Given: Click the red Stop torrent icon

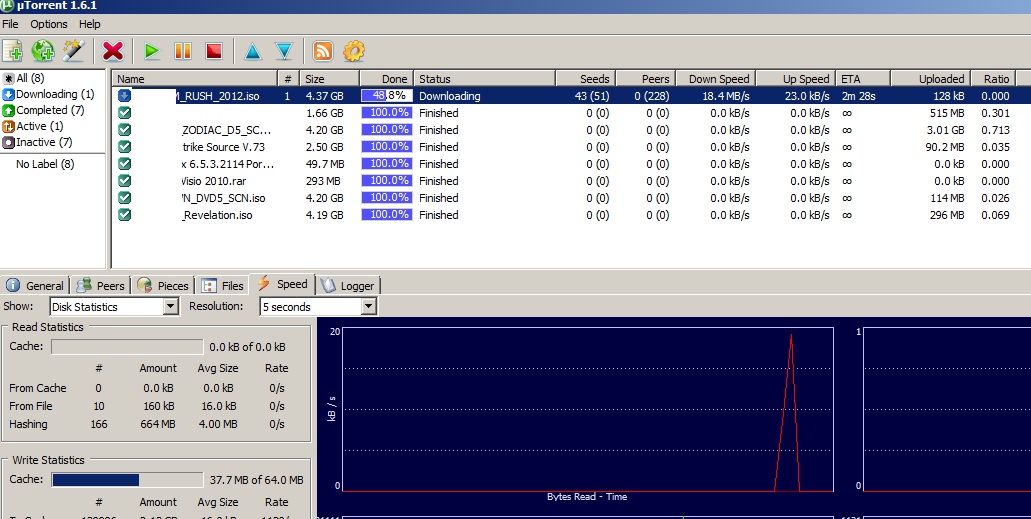Looking at the screenshot, I should tap(214, 51).
